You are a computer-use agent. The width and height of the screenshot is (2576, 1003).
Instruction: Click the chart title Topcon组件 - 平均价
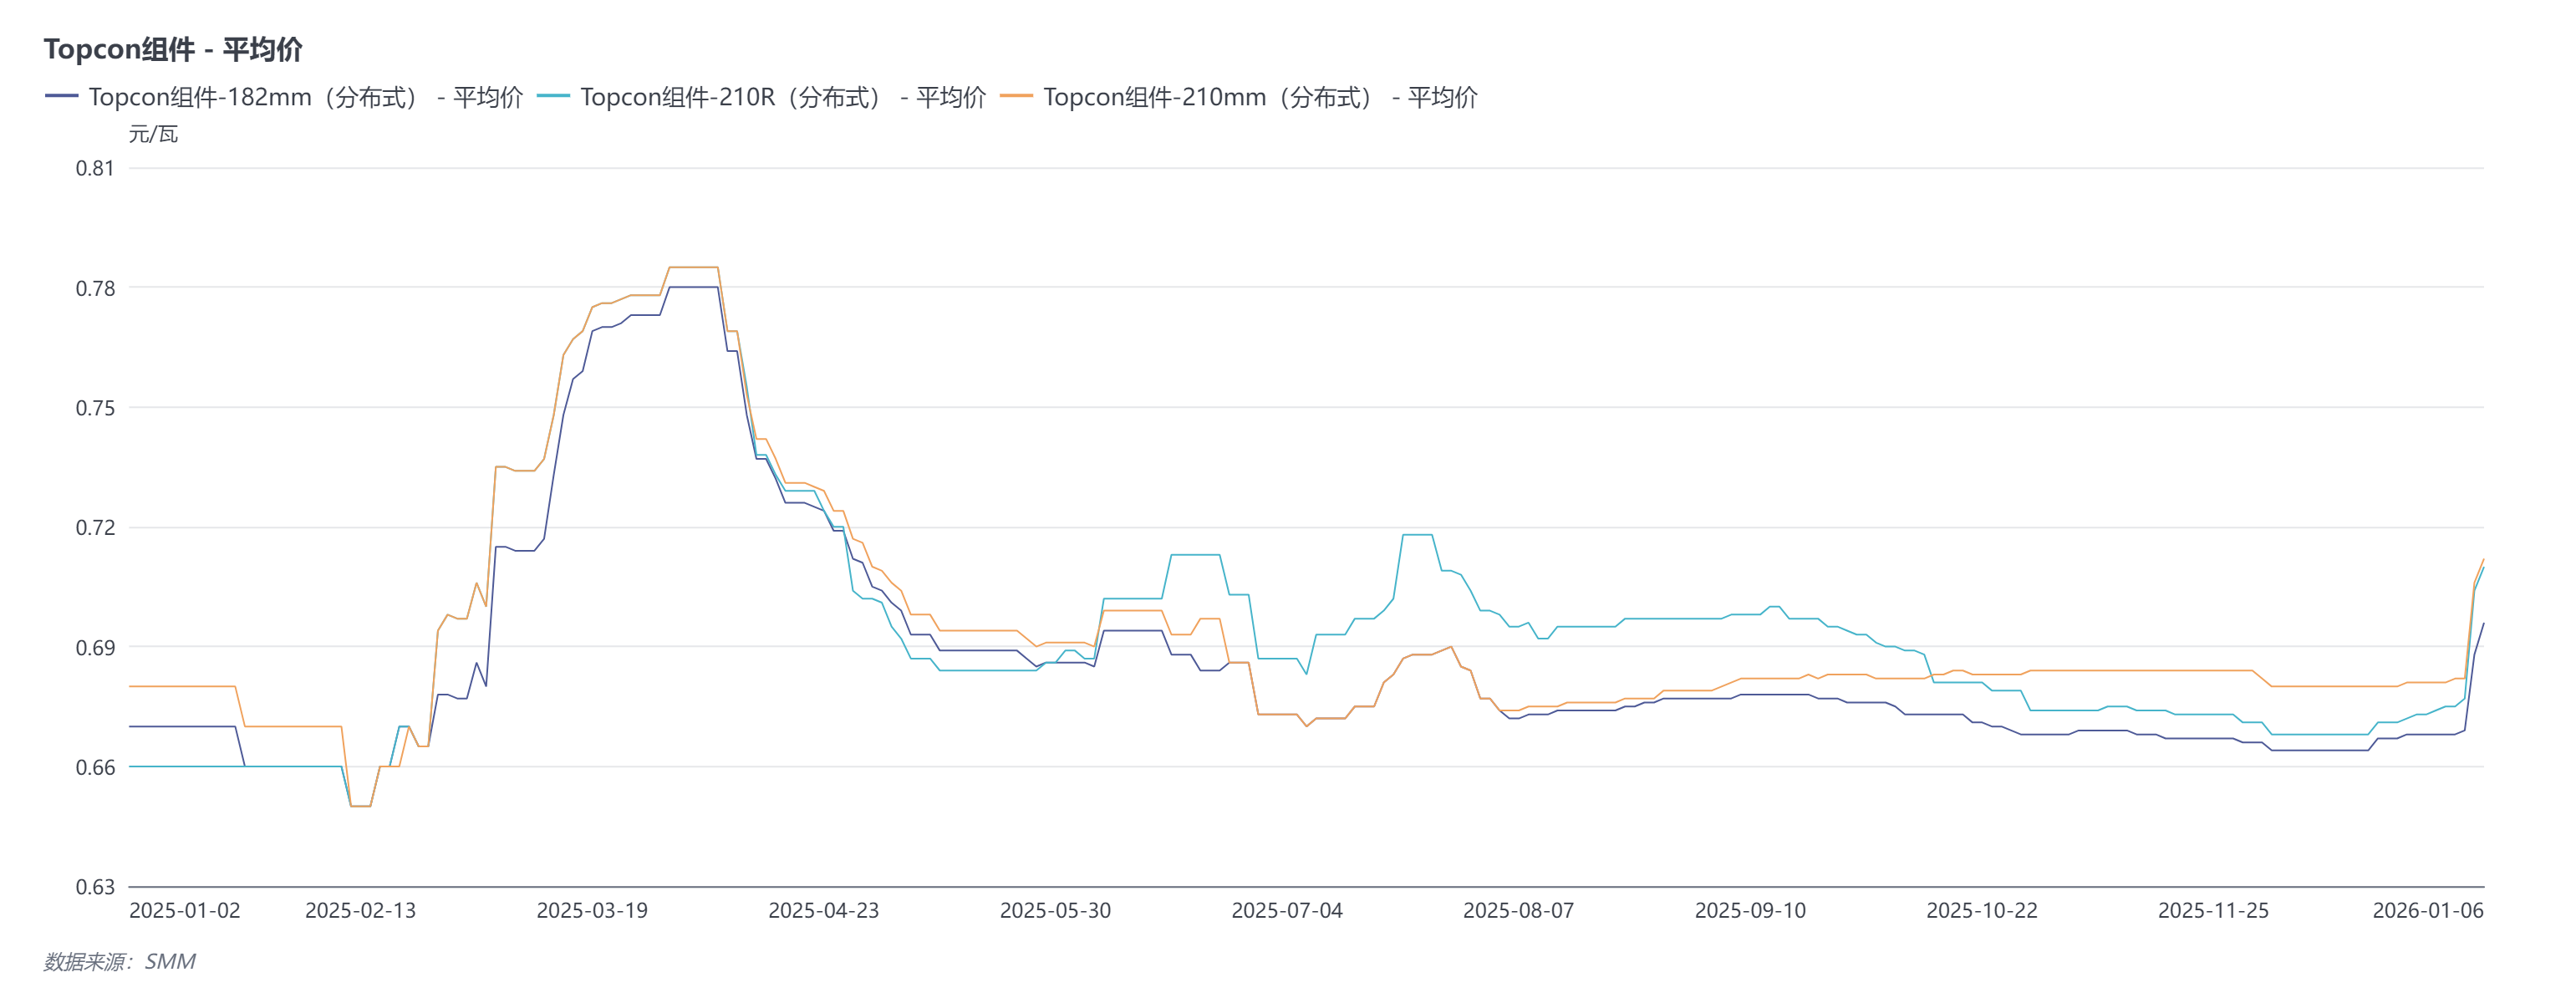click(x=173, y=49)
